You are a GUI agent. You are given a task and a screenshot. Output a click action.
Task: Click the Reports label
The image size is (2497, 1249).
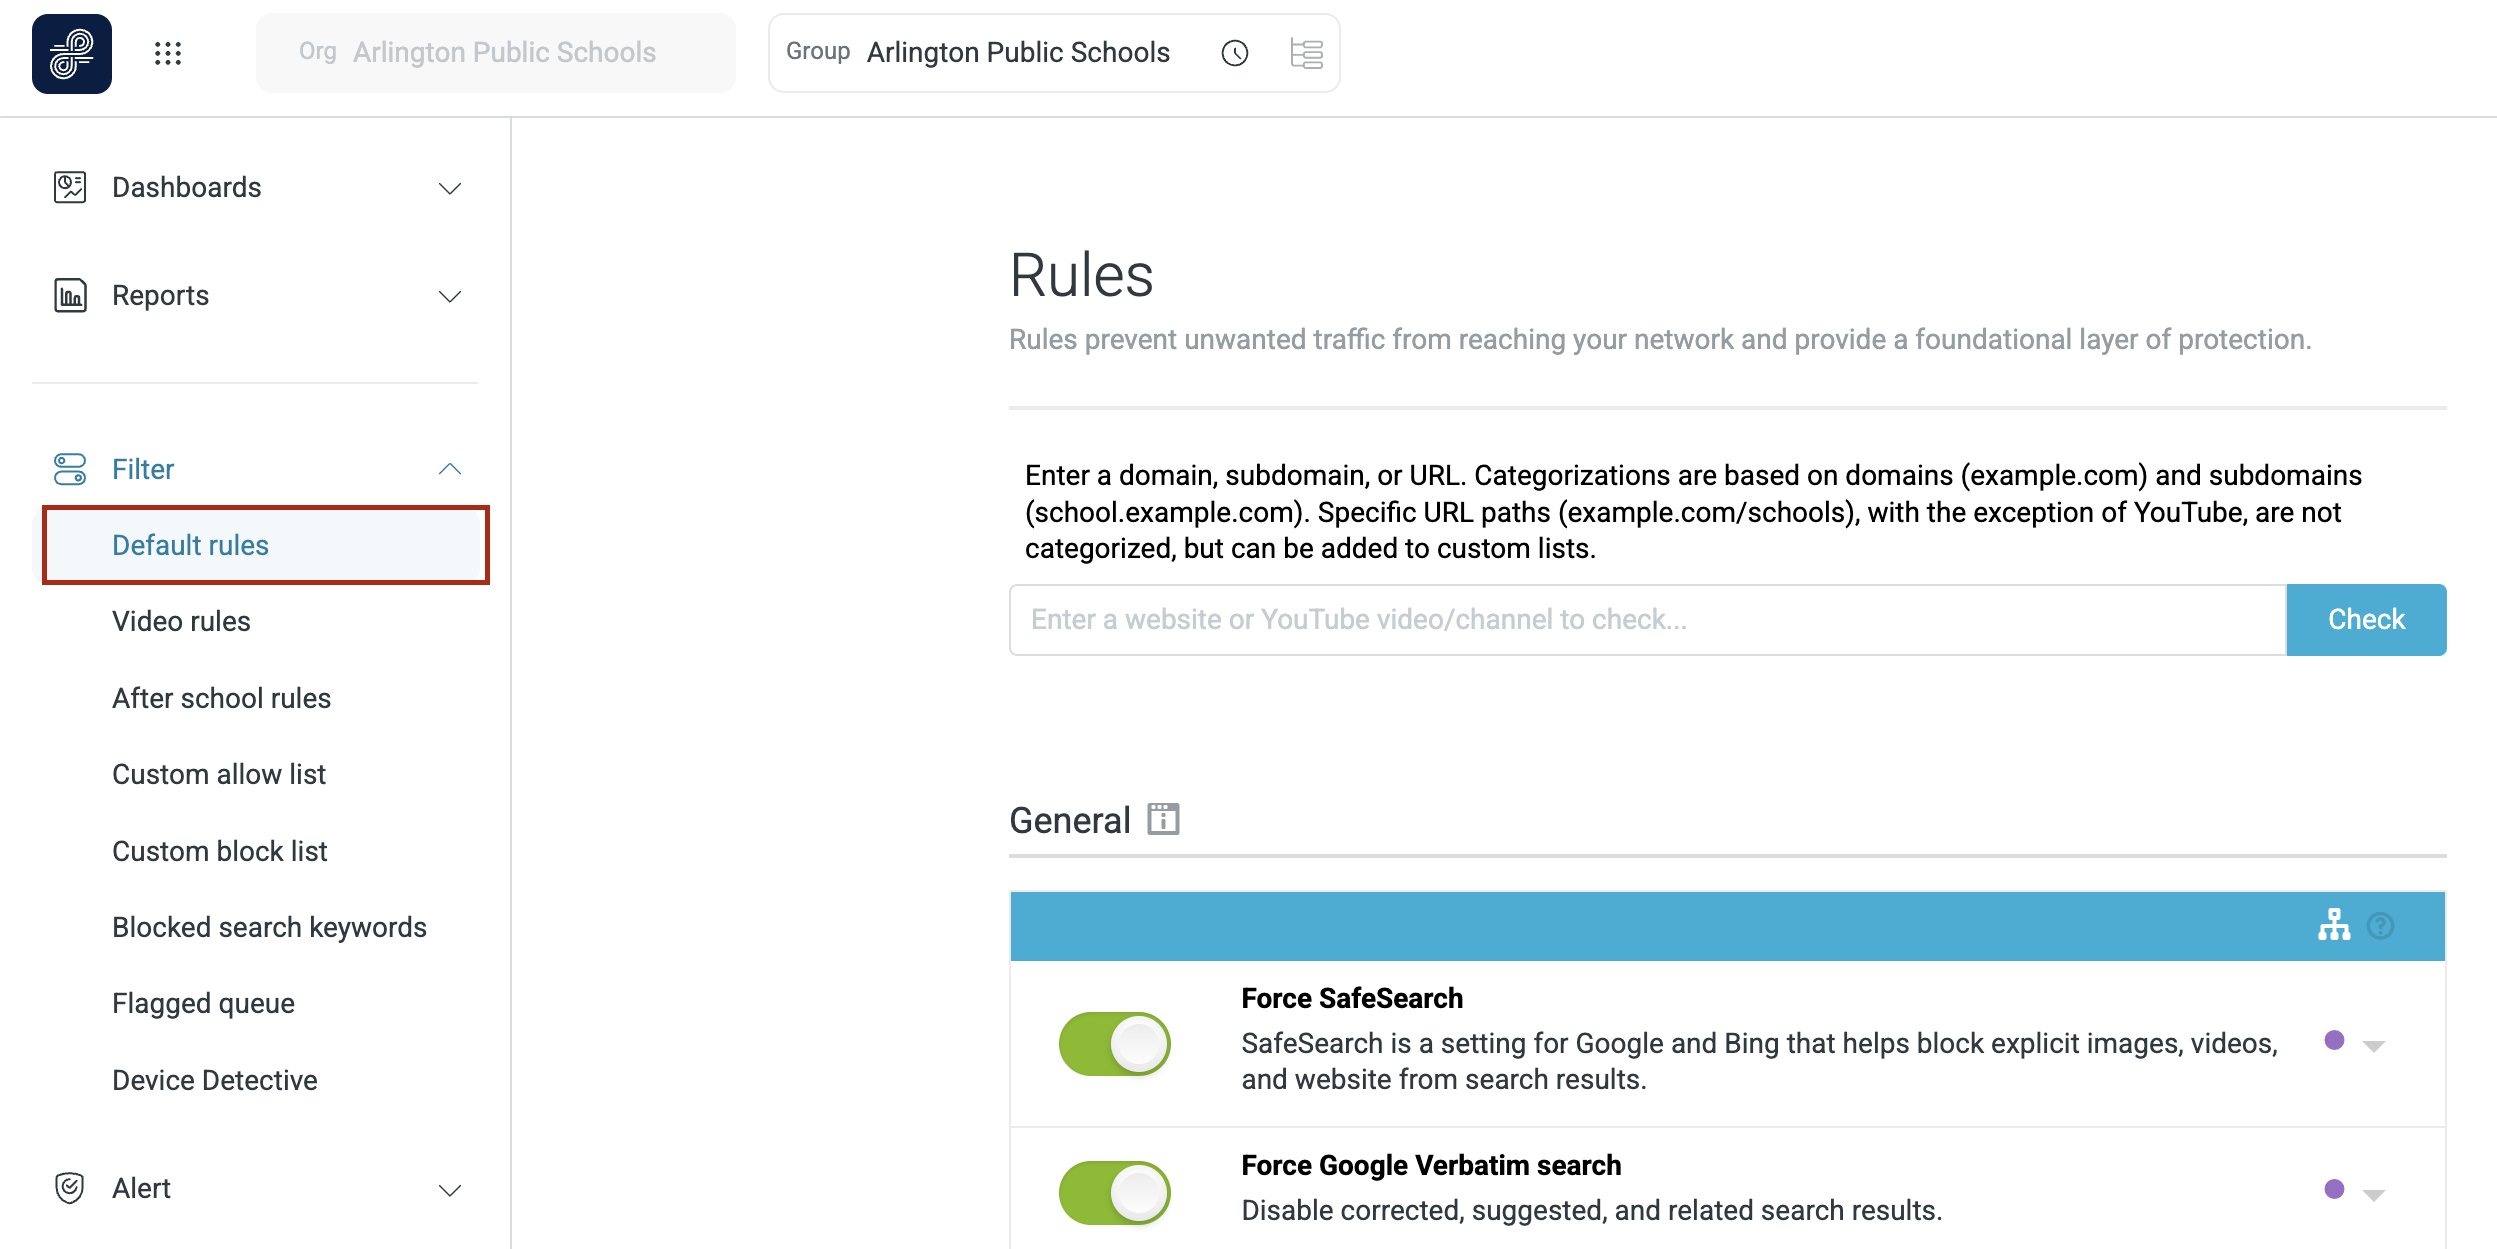(x=160, y=295)
